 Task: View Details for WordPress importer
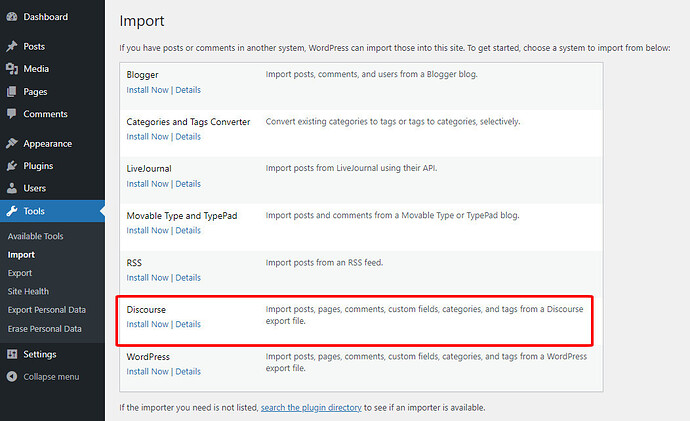188,371
